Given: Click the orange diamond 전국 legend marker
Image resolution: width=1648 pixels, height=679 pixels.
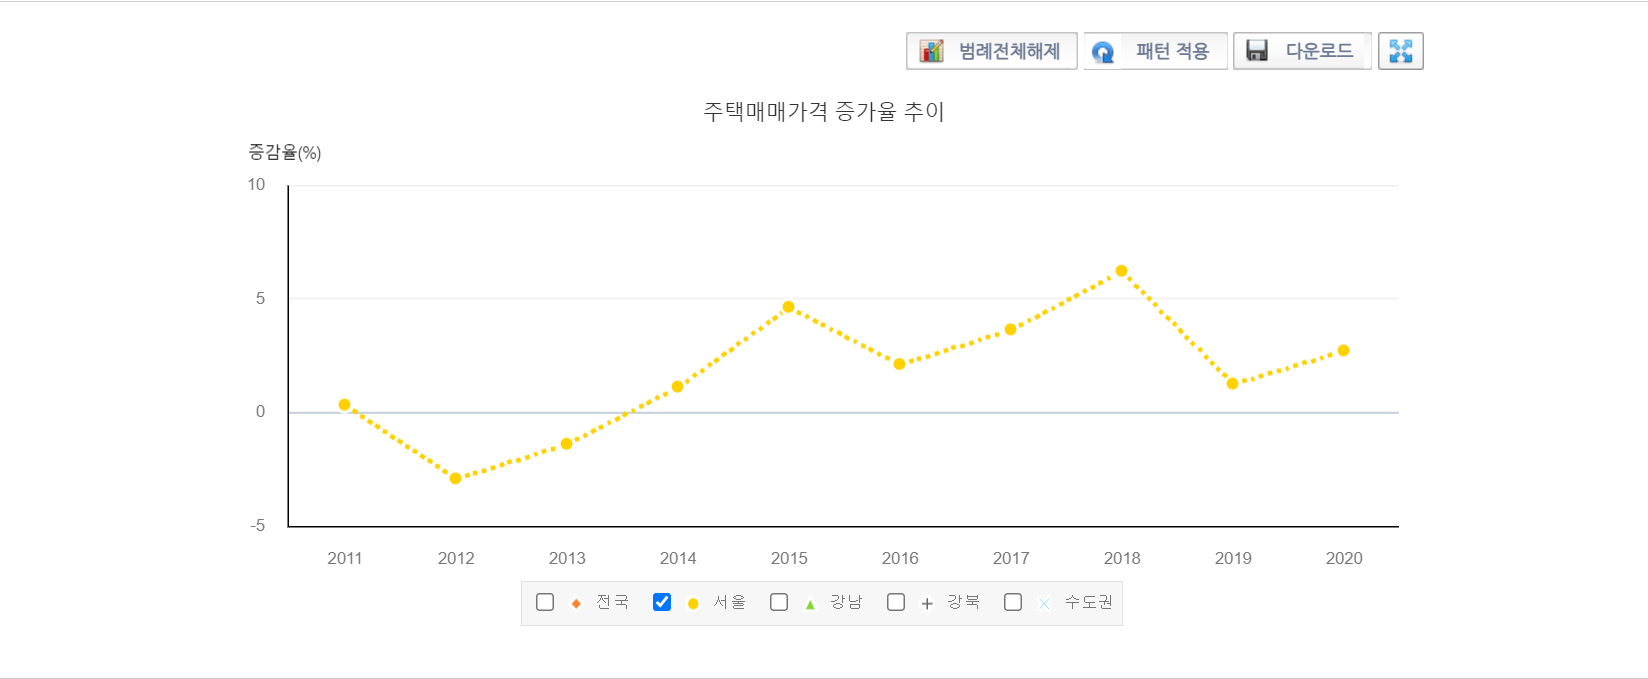Looking at the screenshot, I should (576, 603).
